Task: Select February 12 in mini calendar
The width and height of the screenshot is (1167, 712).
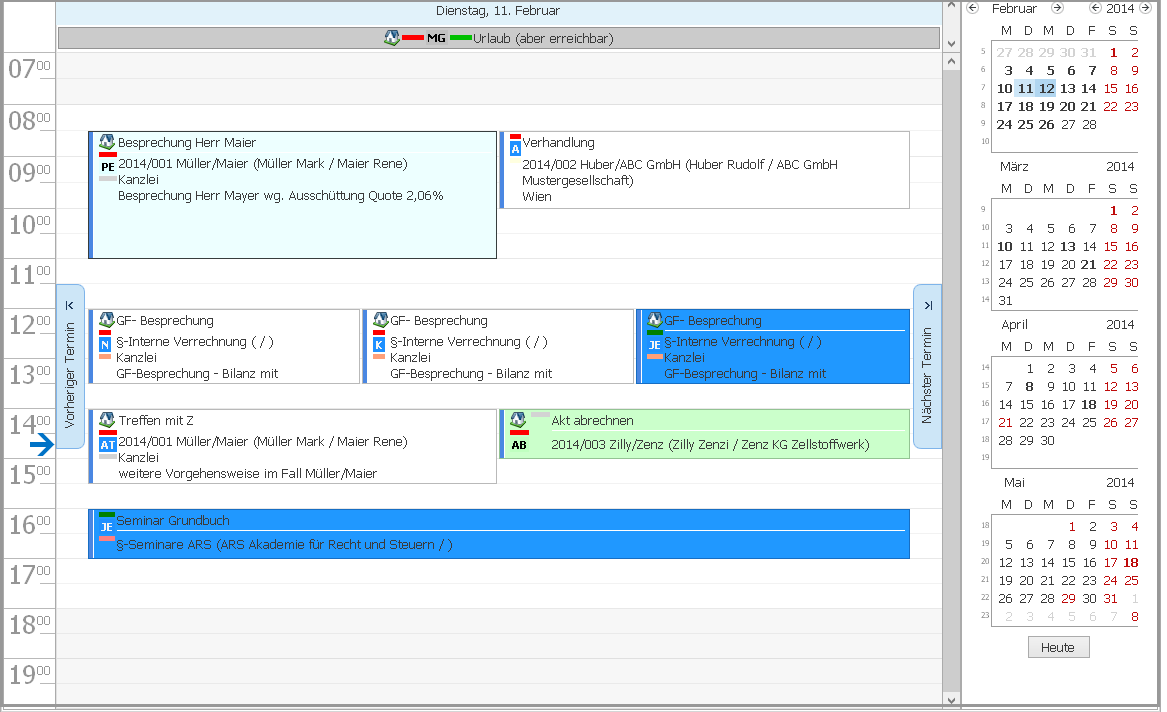Action: click(1046, 89)
